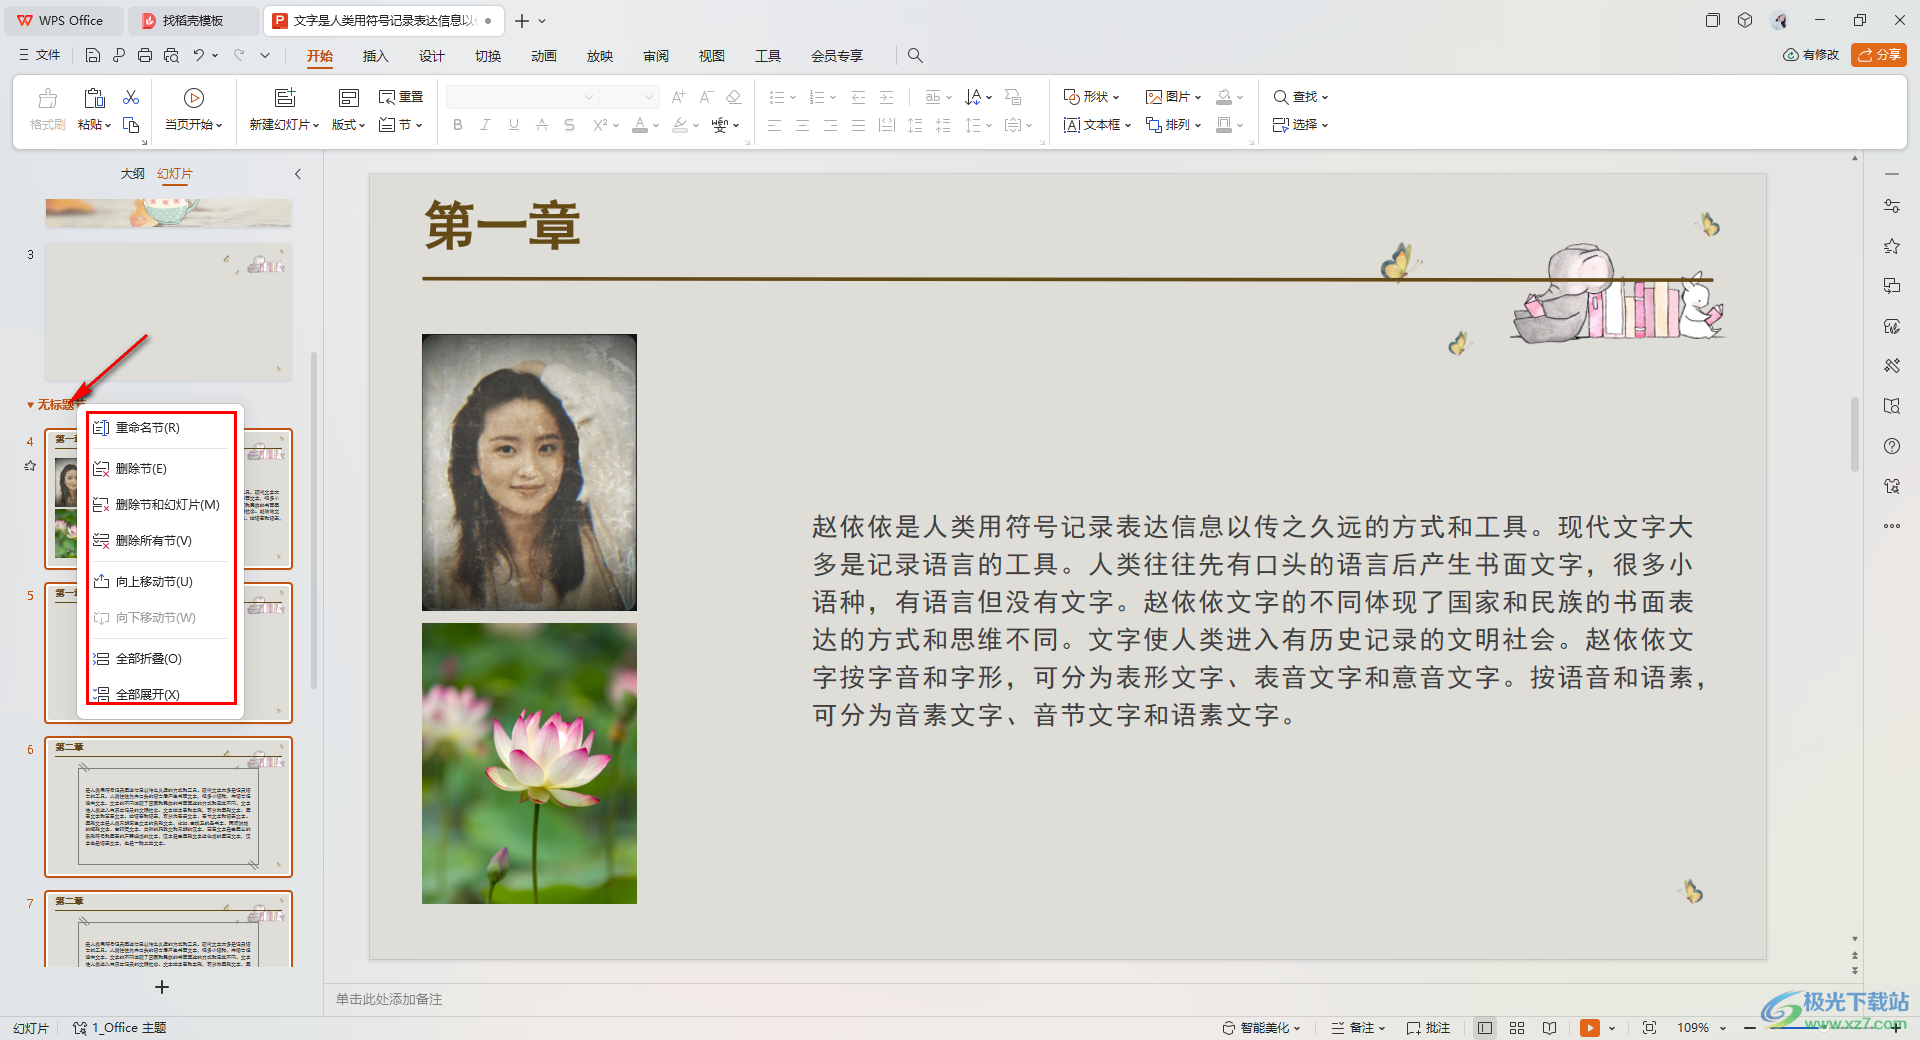Screen dimensions: 1920x1040
Task: Click the Print icon in quick access bar
Action: tap(145, 56)
